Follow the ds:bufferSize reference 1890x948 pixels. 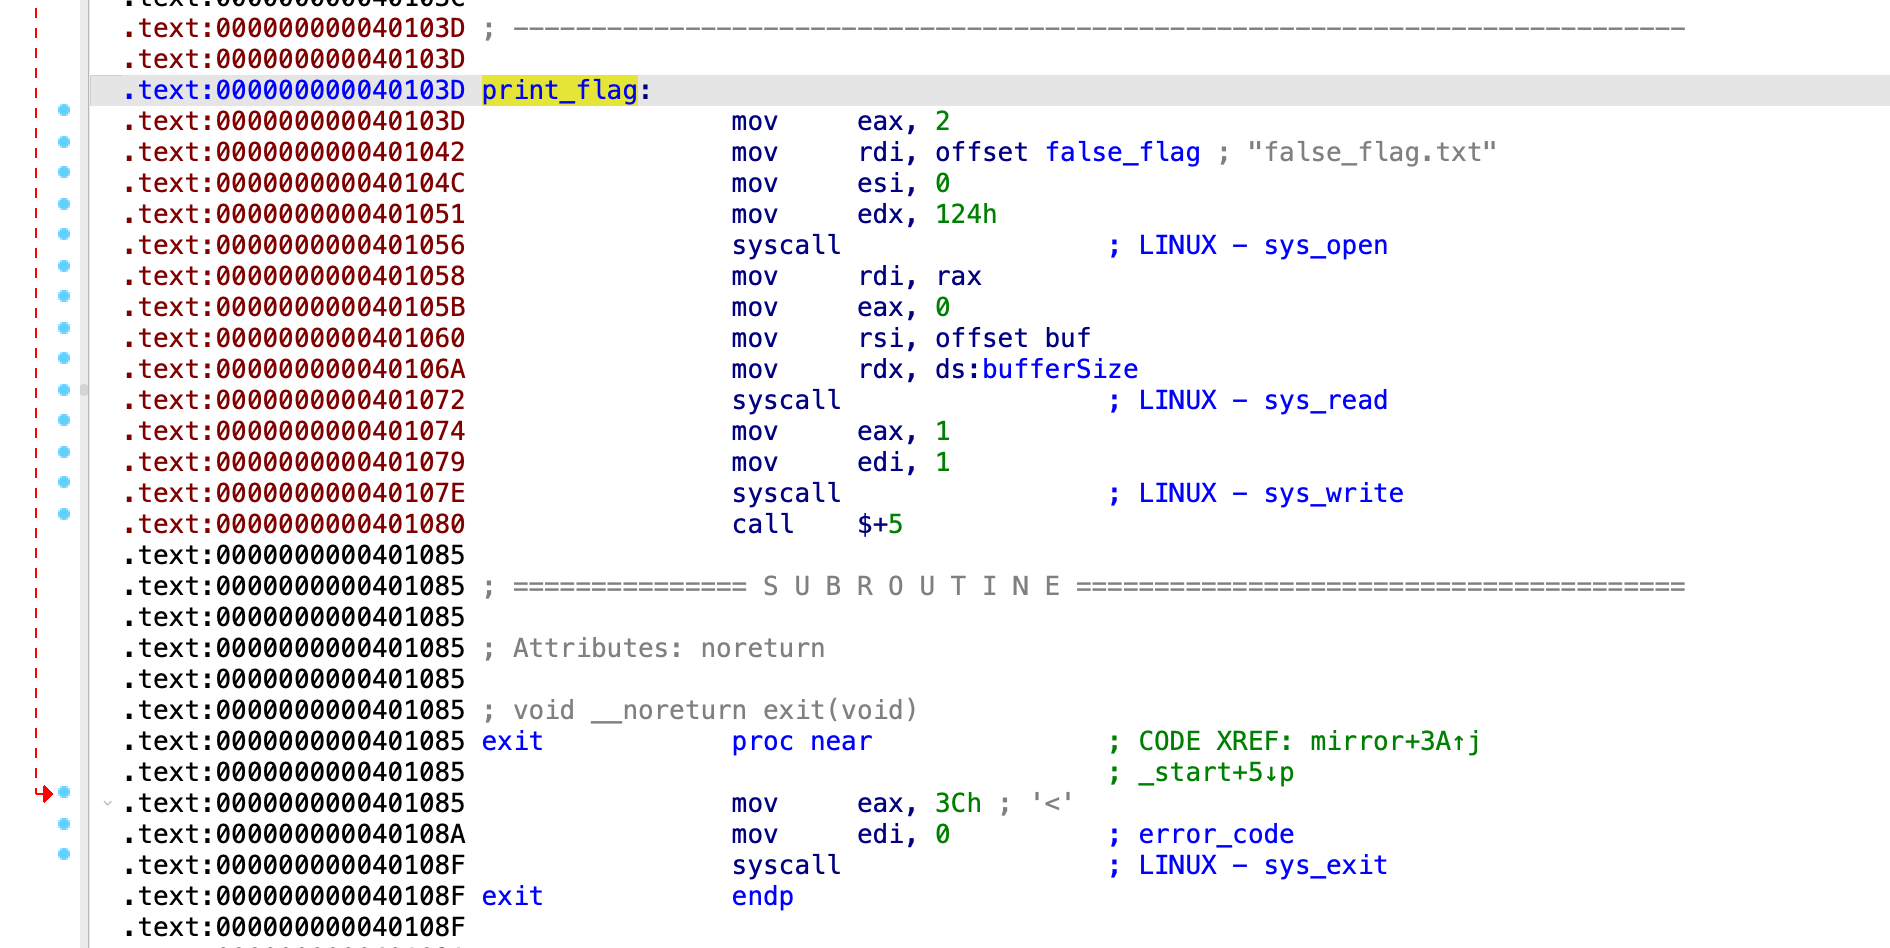[1036, 369]
